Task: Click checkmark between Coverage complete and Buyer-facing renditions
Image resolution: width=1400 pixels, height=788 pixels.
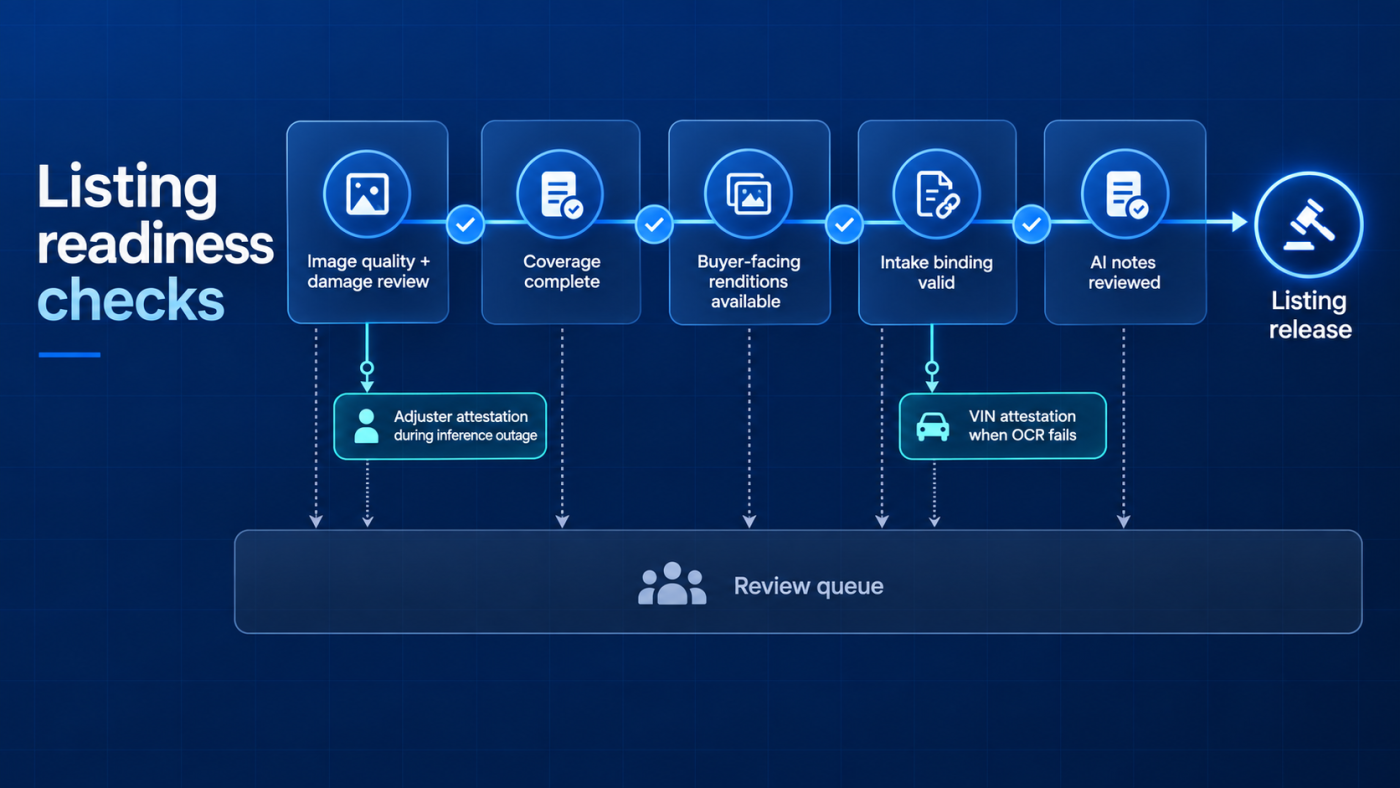Action: click(x=654, y=224)
